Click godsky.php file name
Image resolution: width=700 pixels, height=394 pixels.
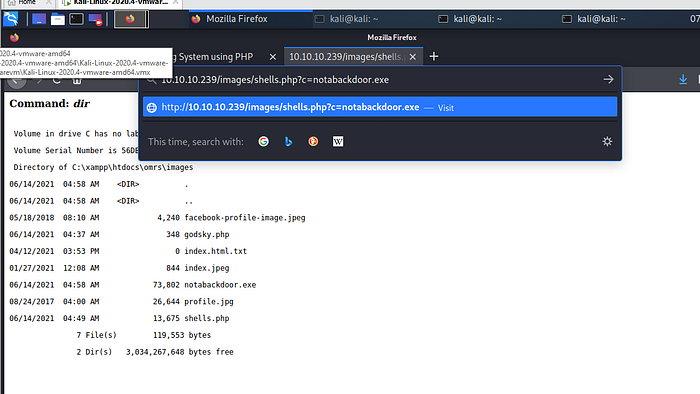click(207, 235)
